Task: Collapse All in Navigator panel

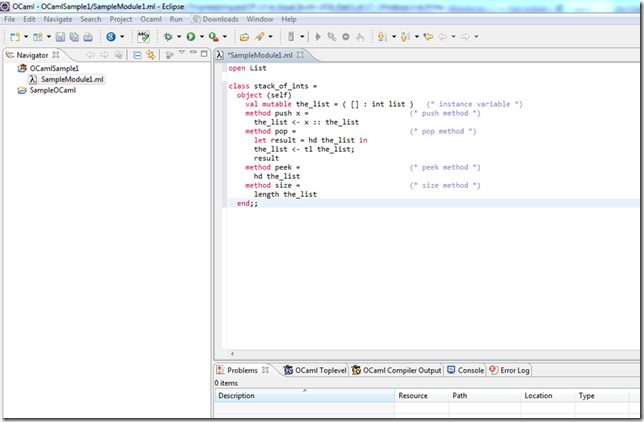Action: click(137, 55)
